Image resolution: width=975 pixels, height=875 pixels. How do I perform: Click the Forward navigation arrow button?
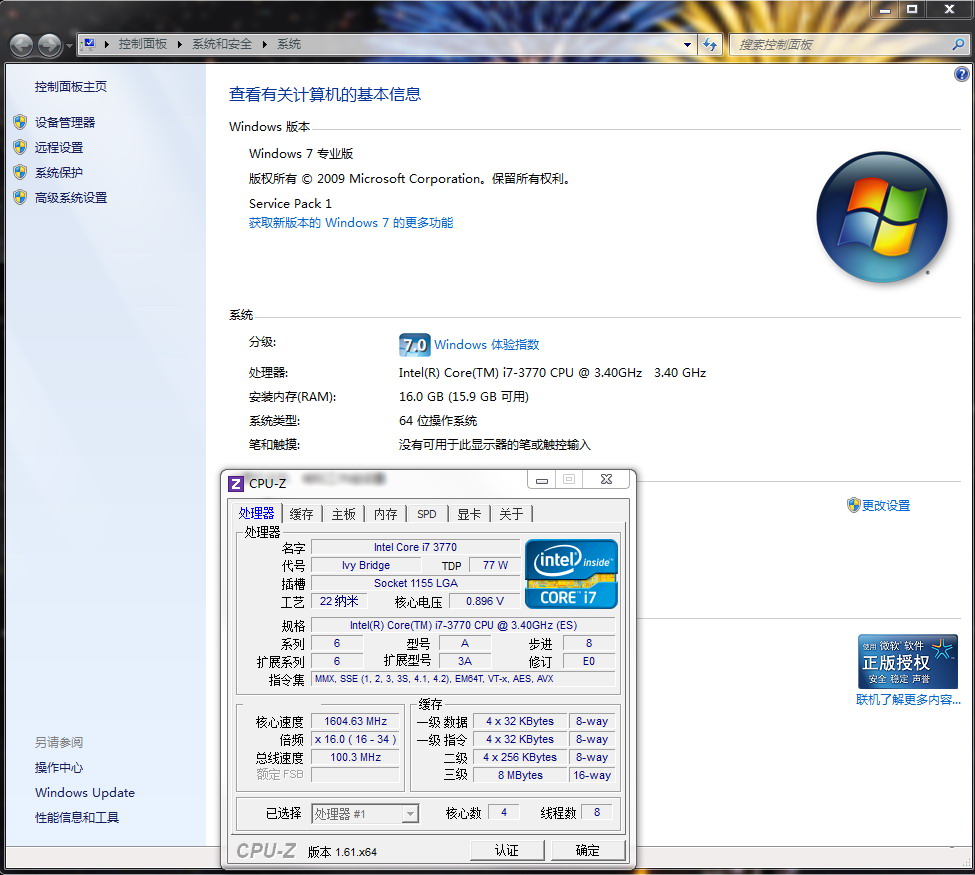pos(50,45)
